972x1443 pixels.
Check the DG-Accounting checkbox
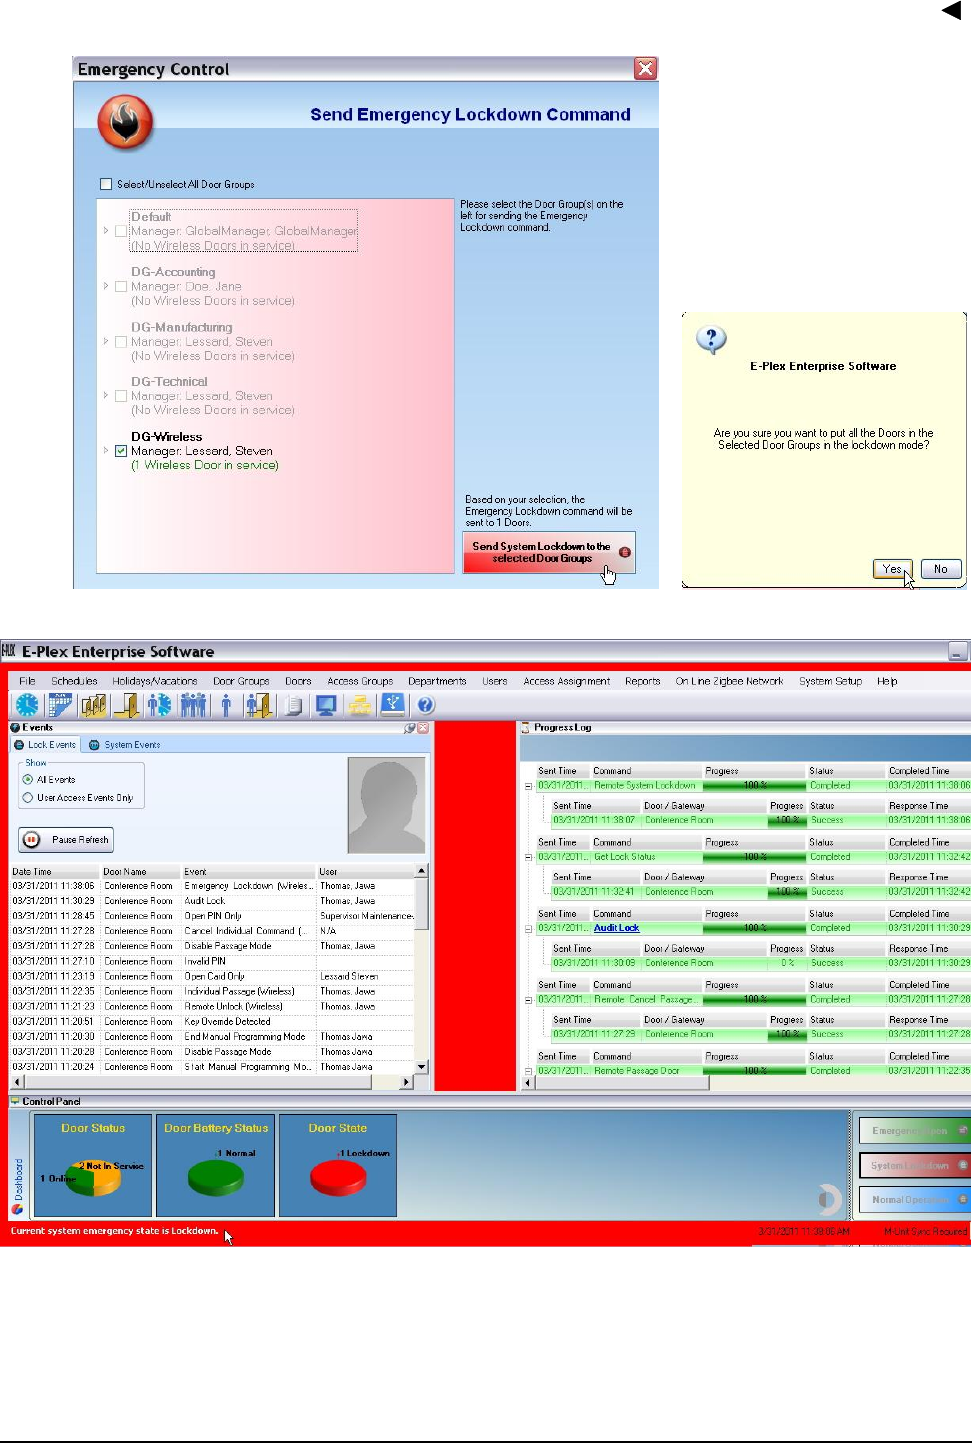coord(121,286)
